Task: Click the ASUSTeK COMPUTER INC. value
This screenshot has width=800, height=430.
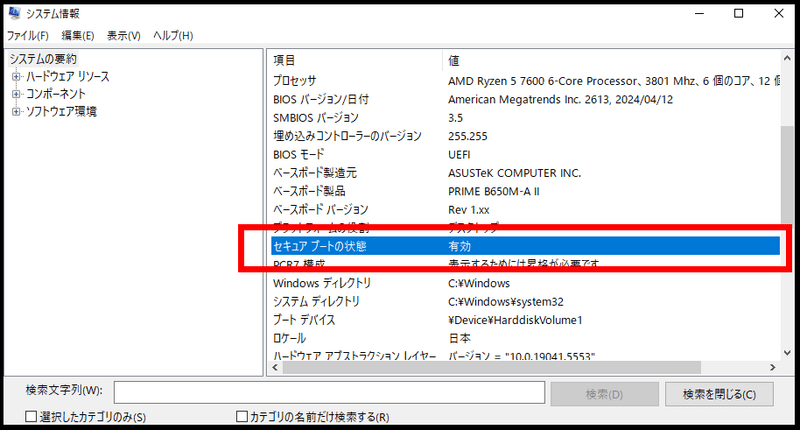Action: (514, 173)
